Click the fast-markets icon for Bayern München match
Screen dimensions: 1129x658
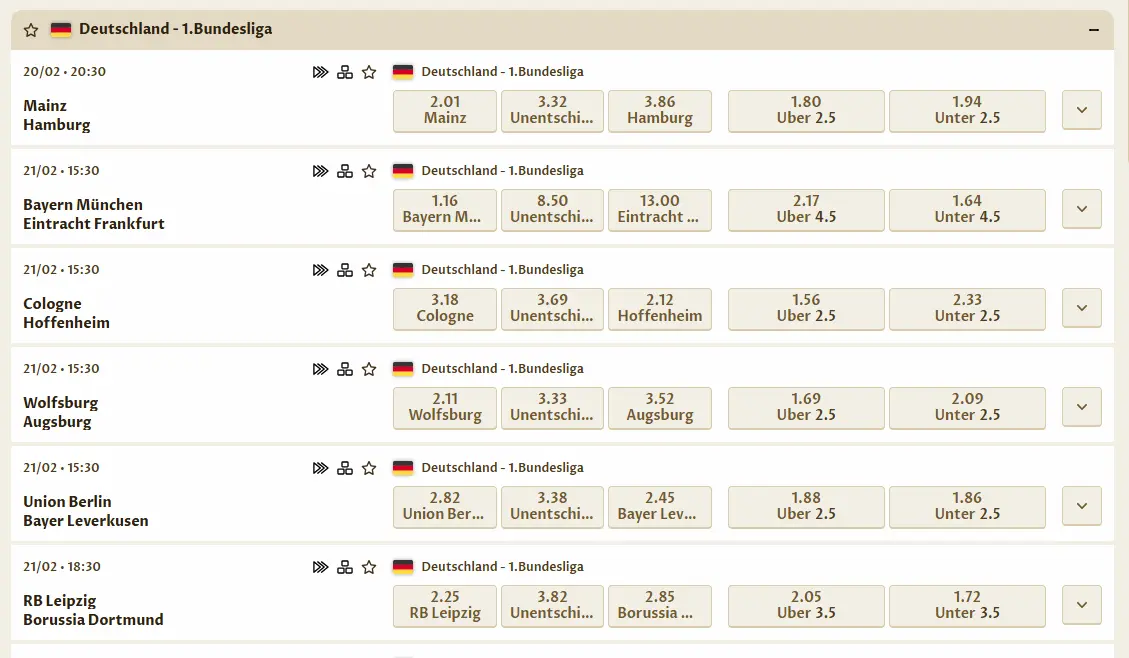[320, 170]
